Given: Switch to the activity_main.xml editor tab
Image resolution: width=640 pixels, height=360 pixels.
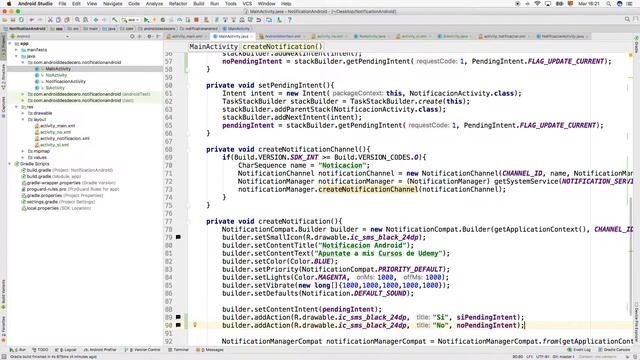Looking at the screenshot, I should coord(187,36).
